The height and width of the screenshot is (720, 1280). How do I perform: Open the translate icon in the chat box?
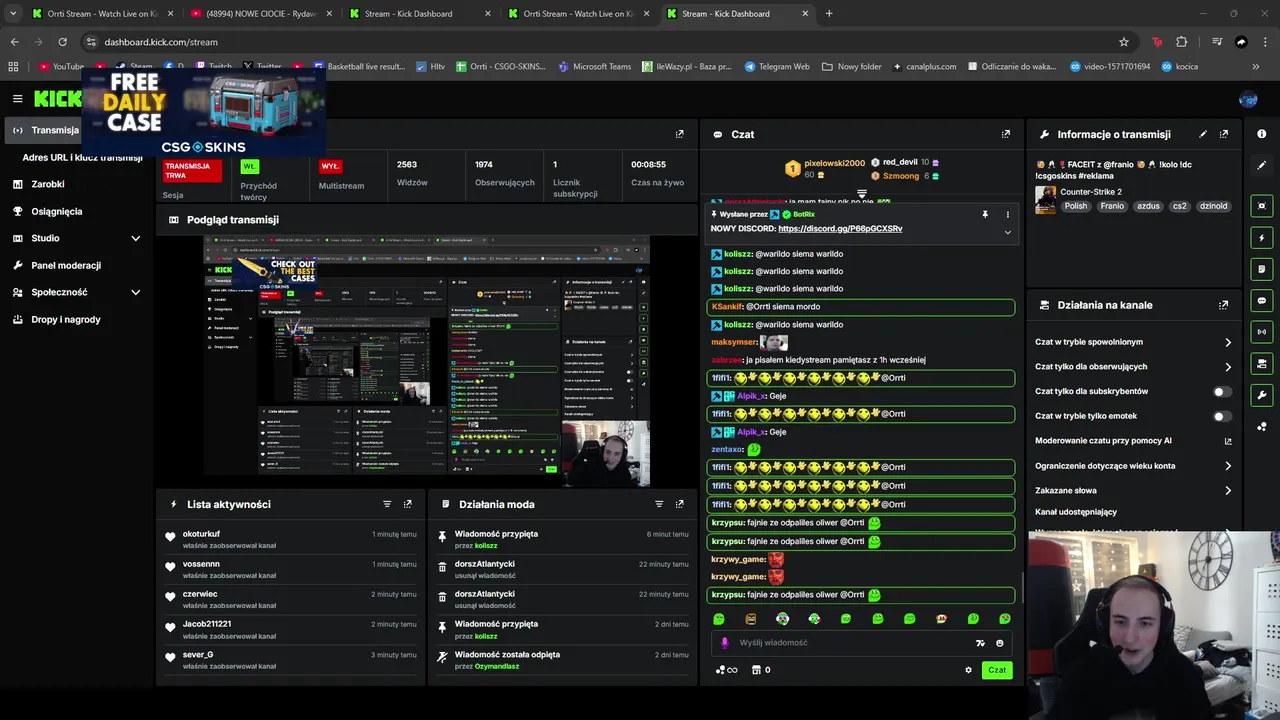pos(980,643)
